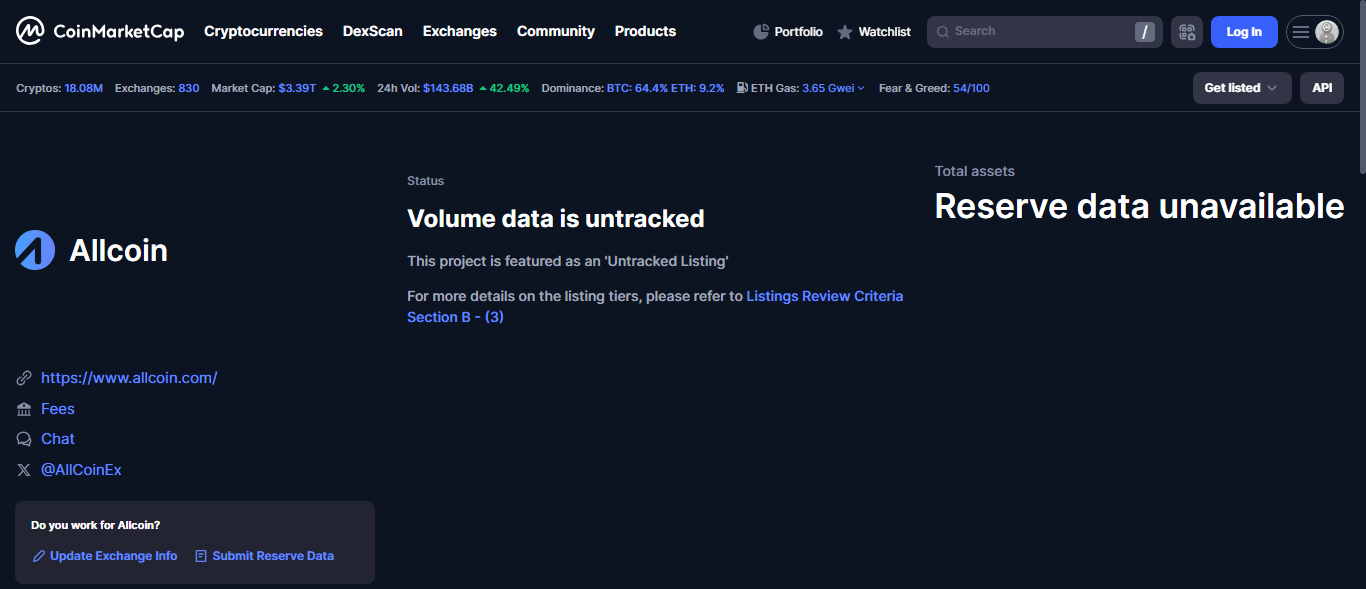Click the 'Status' label
1366x589 pixels.
426,181
